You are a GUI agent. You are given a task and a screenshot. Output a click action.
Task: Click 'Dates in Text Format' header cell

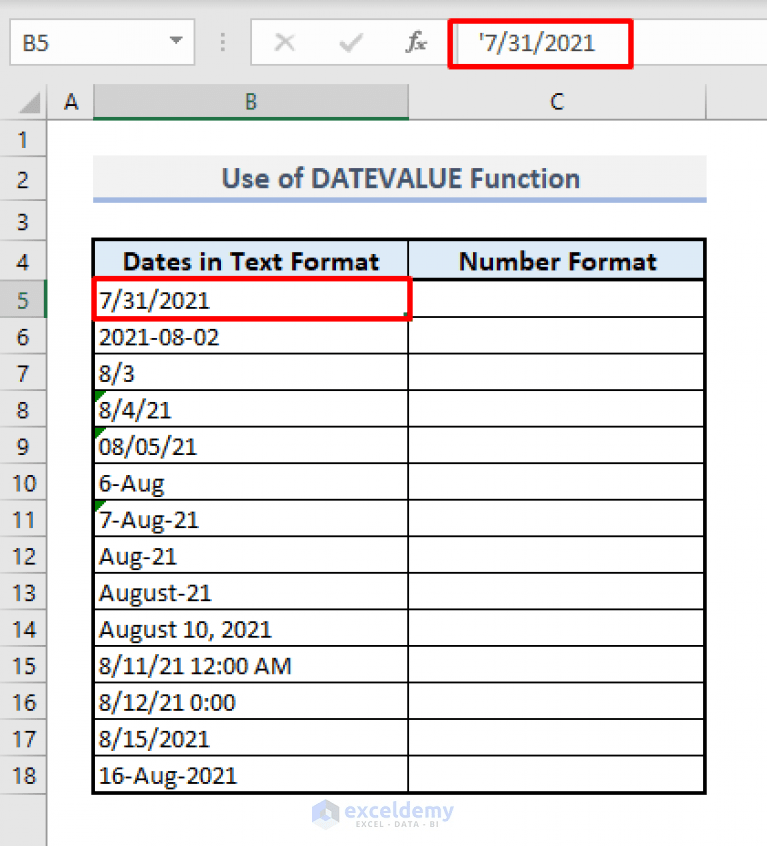[251, 261]
